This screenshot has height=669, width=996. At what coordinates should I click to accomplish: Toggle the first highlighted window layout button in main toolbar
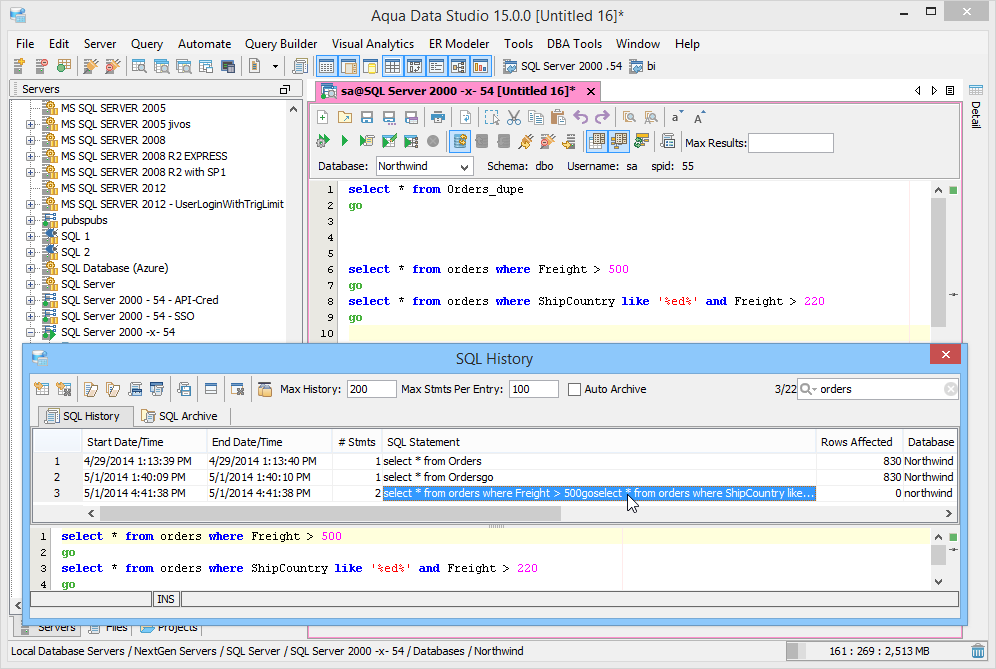coord(327,66)
